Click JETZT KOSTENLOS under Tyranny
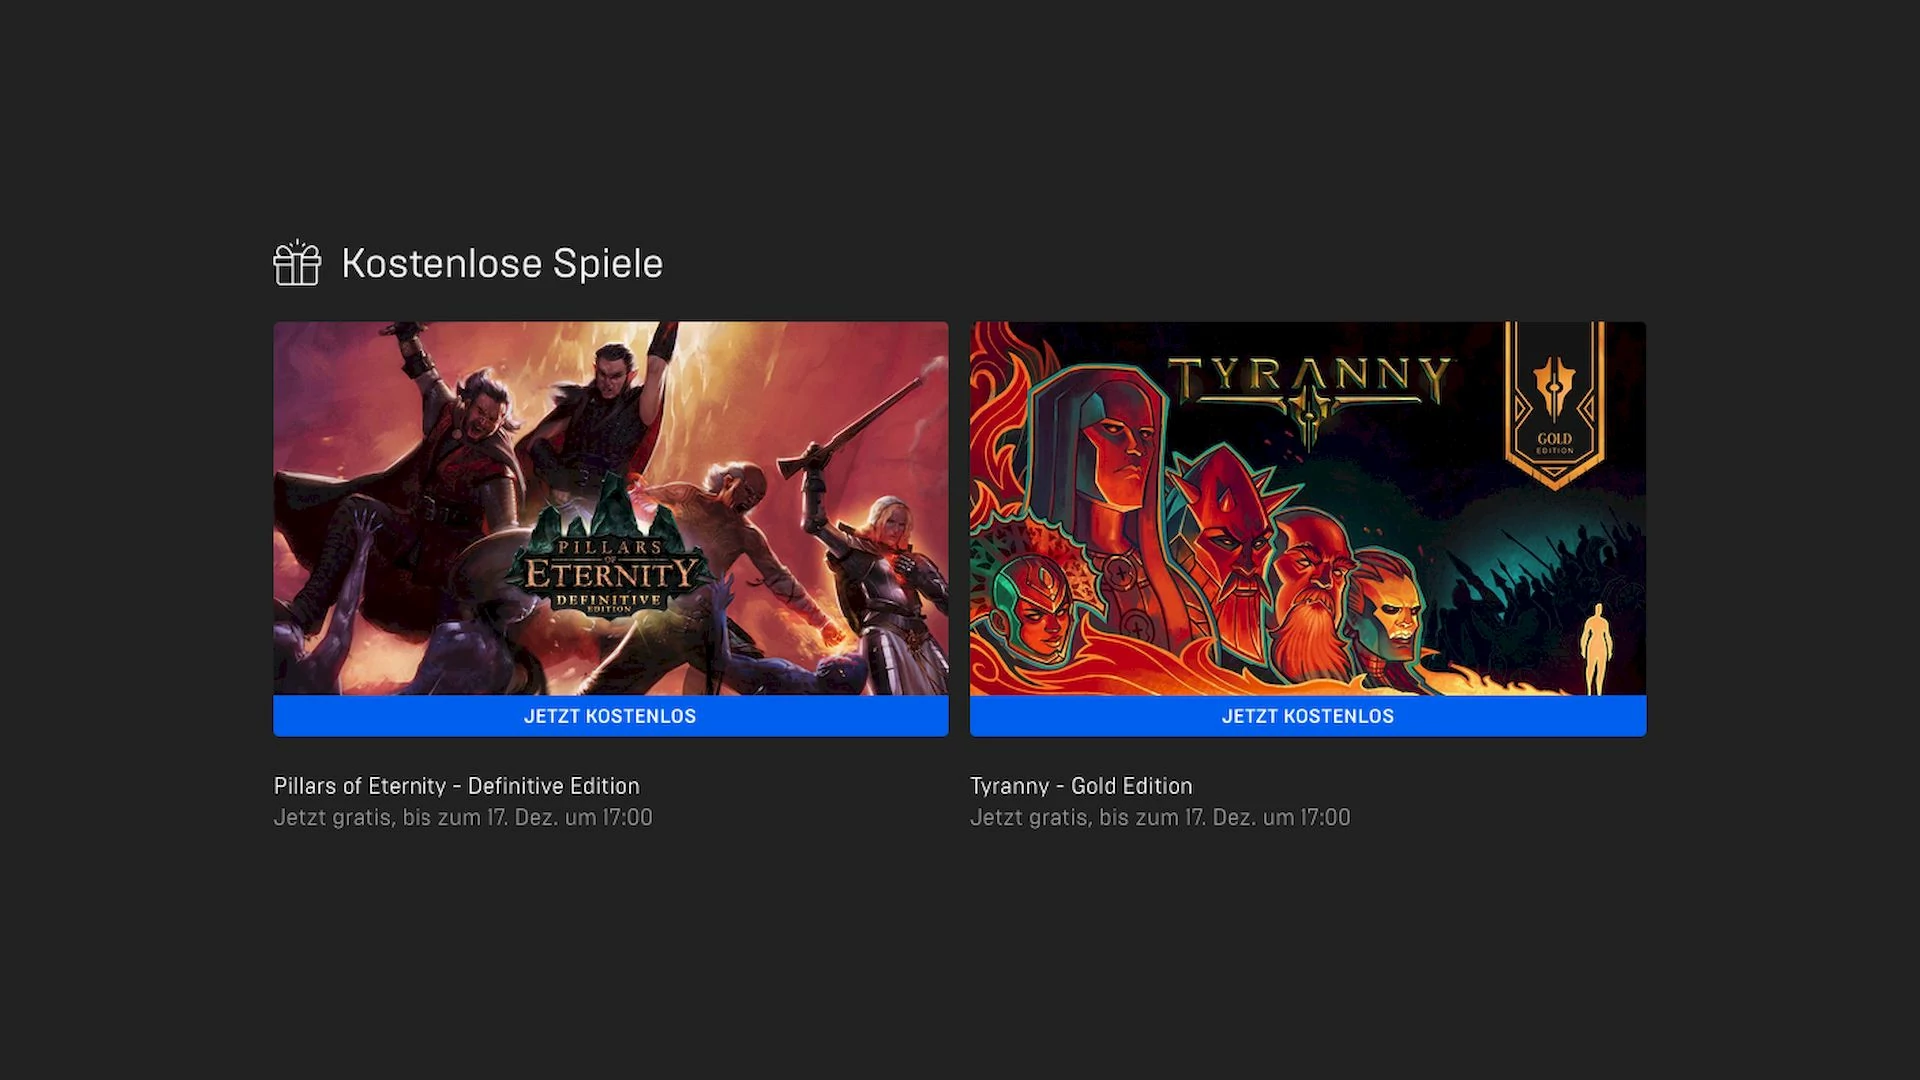 click(x=1308, y=716)
